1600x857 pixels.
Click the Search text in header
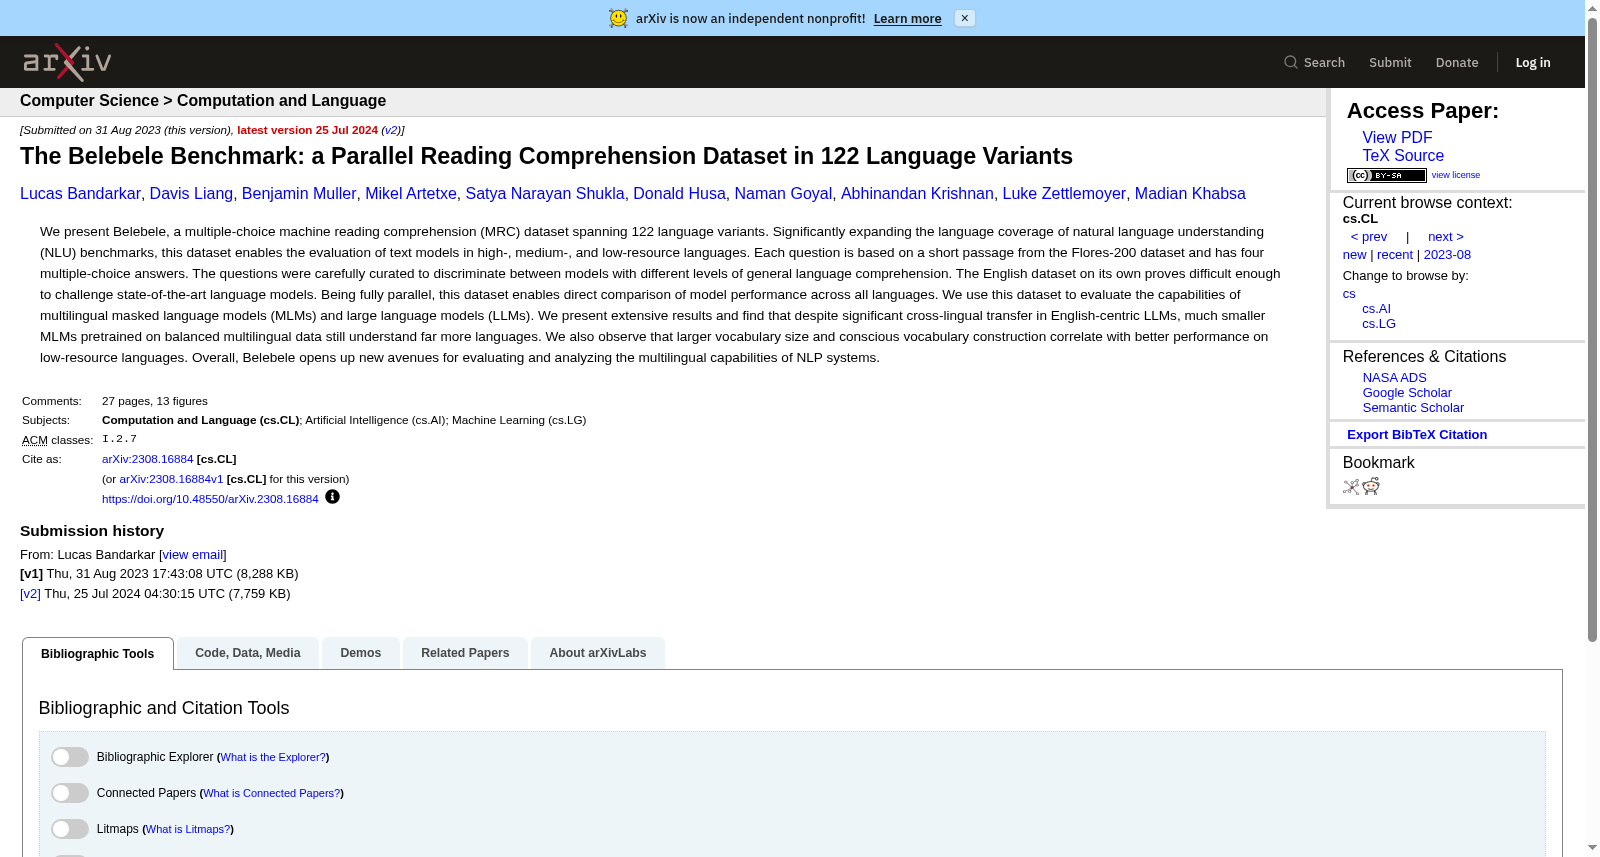1324,62
